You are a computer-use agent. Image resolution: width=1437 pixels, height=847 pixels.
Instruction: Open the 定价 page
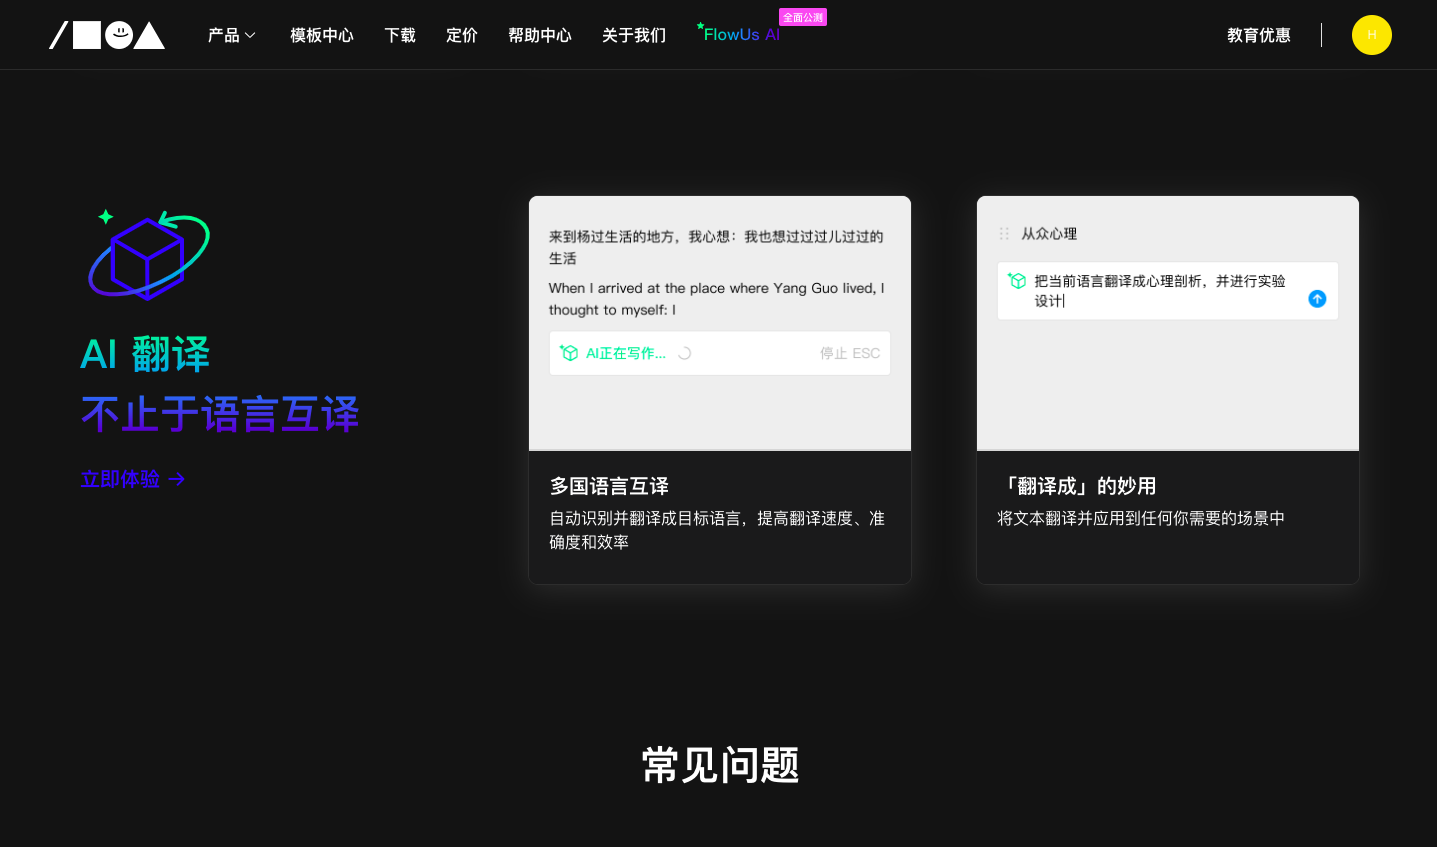click(x=462, y=35)
